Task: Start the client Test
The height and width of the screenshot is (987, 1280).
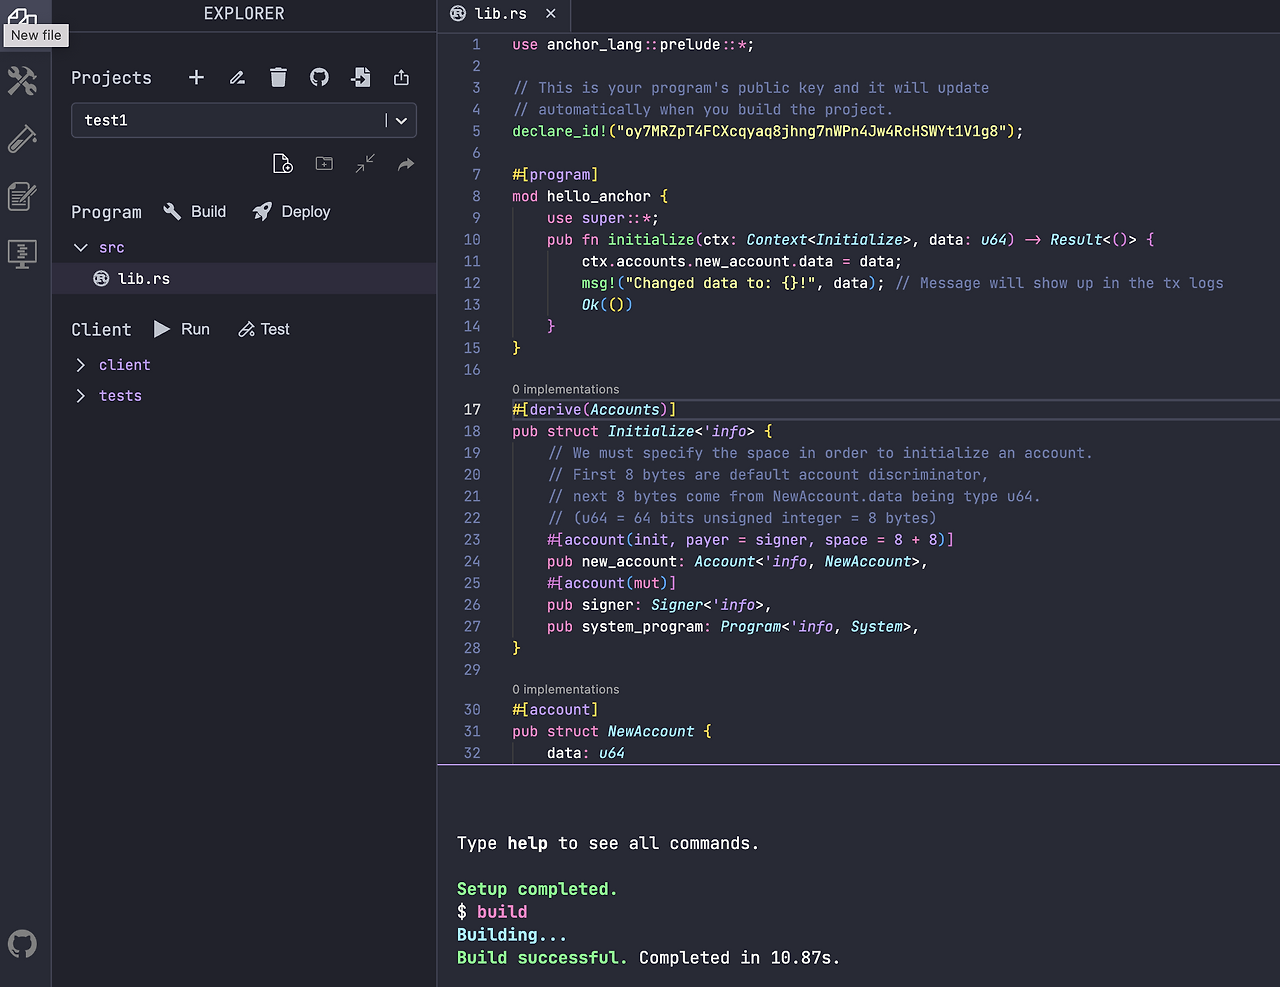Action: tap(264, 329)
